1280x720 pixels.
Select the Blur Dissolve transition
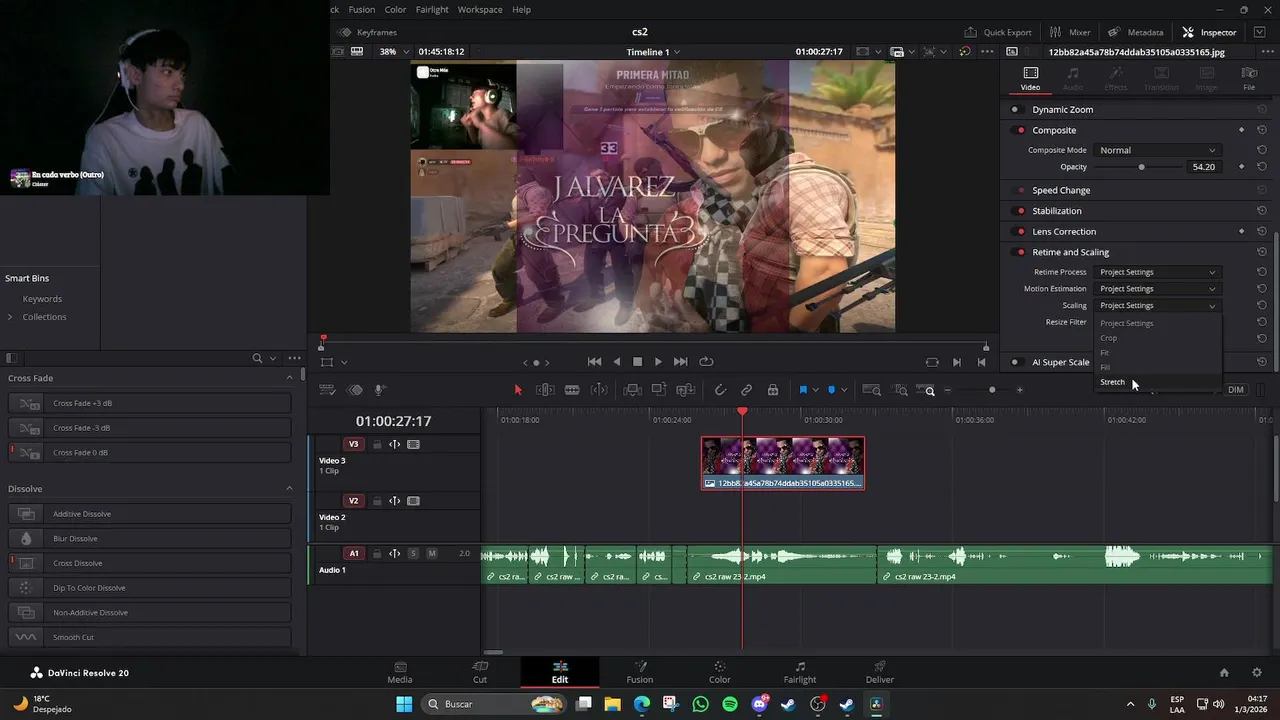click(150, 538)
